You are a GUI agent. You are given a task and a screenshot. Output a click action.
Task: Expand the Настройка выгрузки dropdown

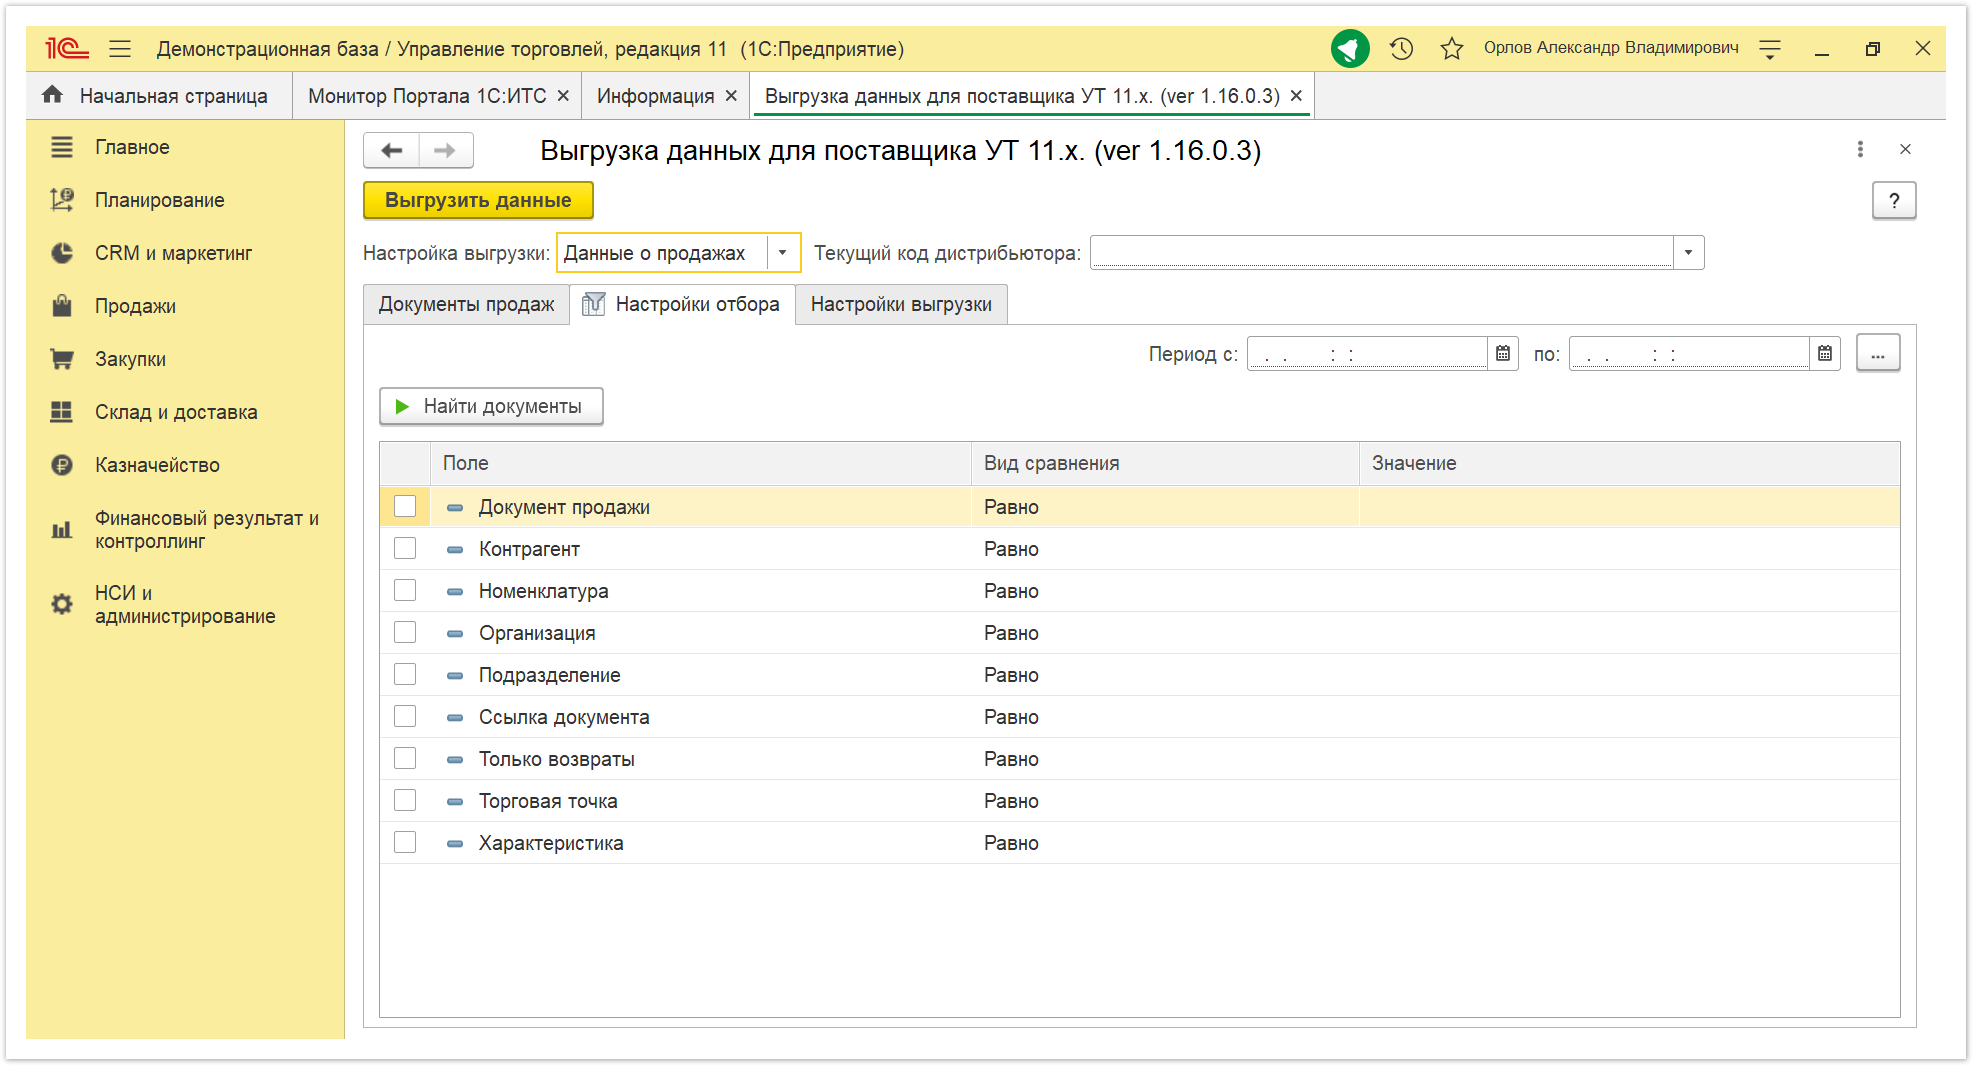pos(783,253)
